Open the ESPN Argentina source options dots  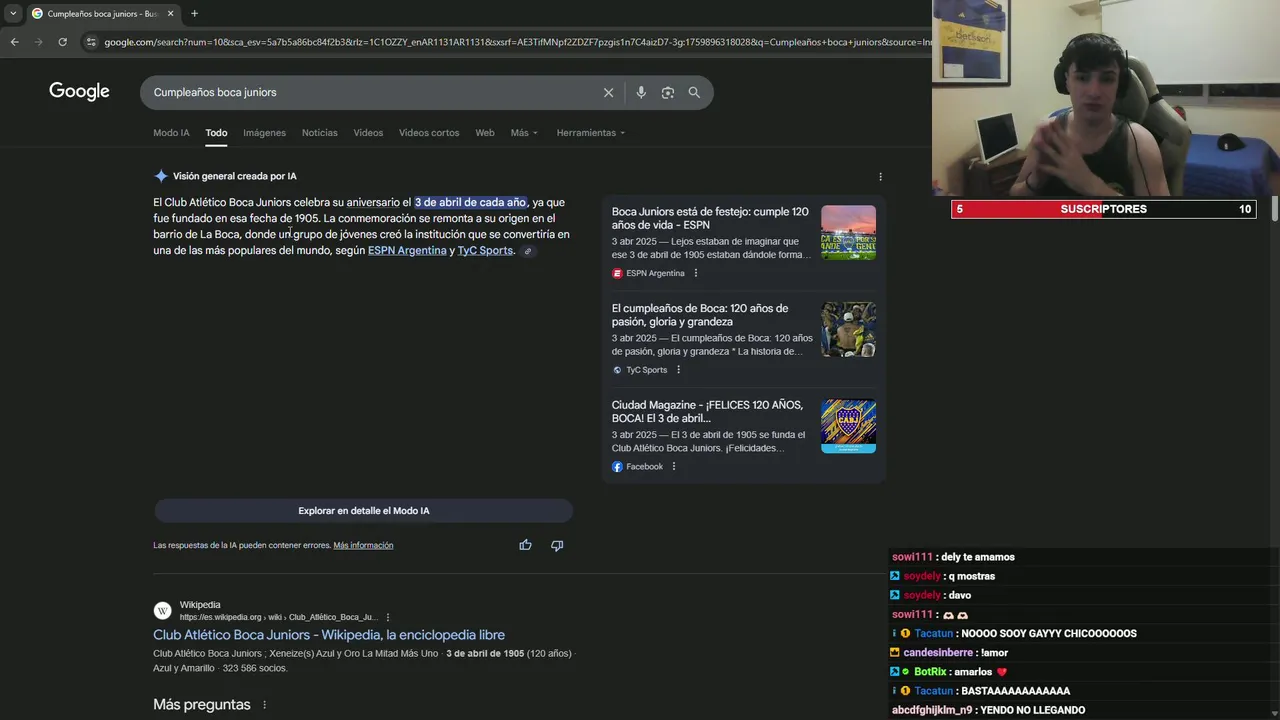696,273
